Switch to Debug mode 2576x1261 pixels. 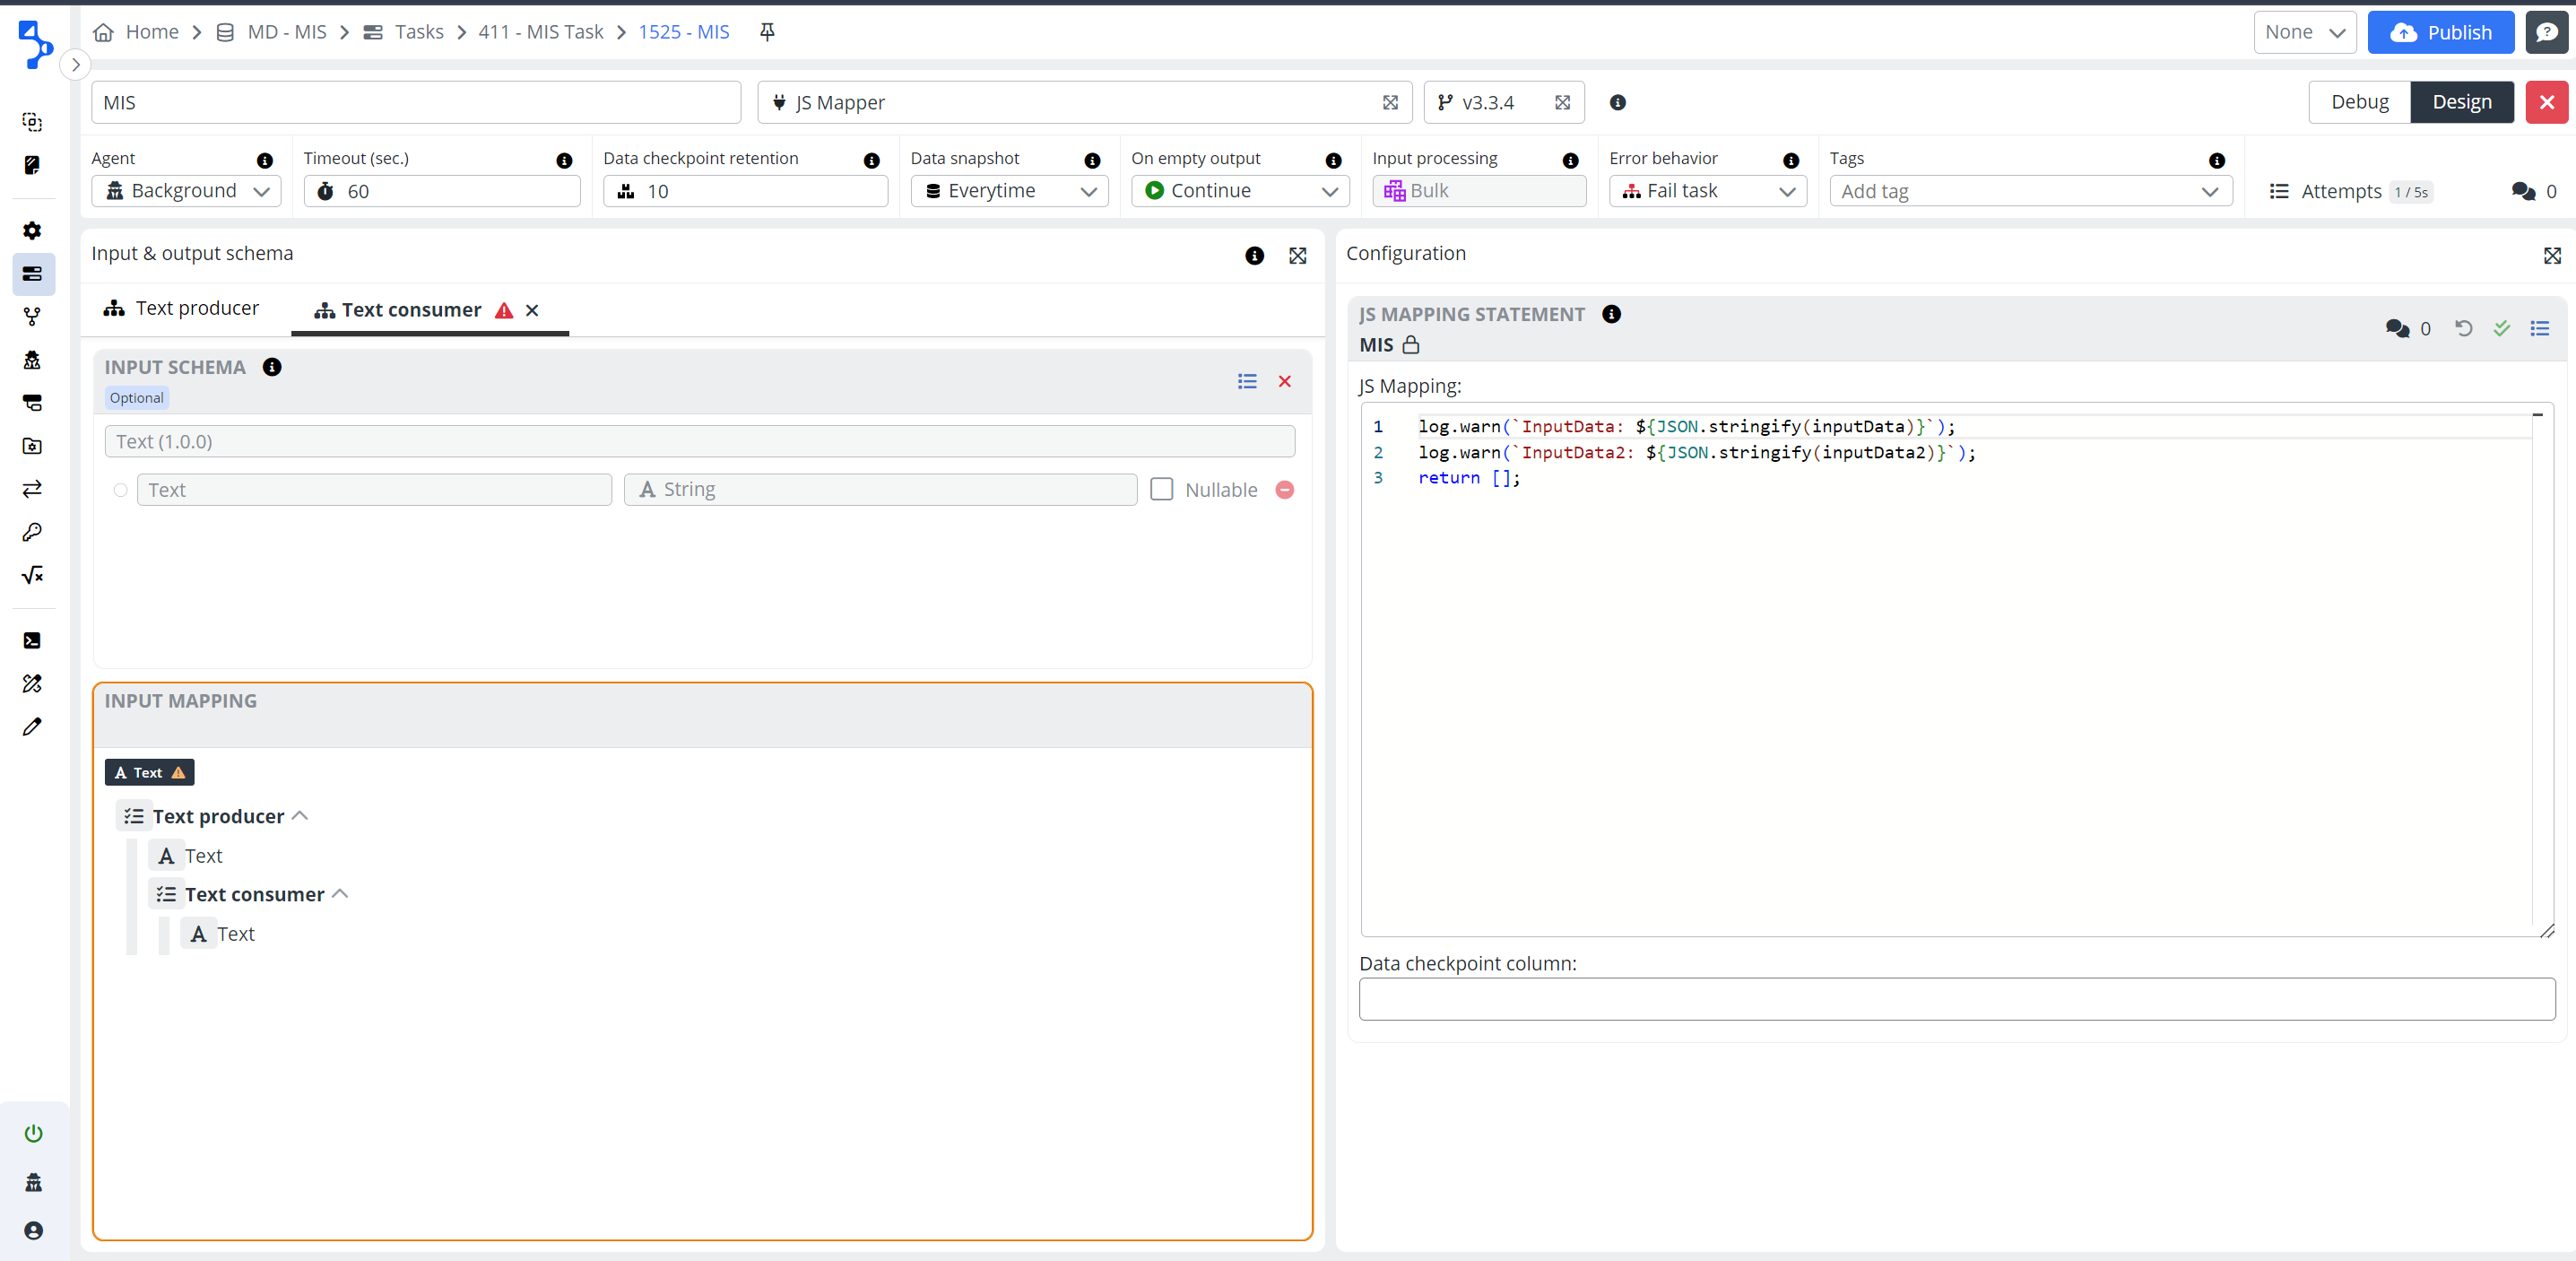click(x=2358, y=102)
